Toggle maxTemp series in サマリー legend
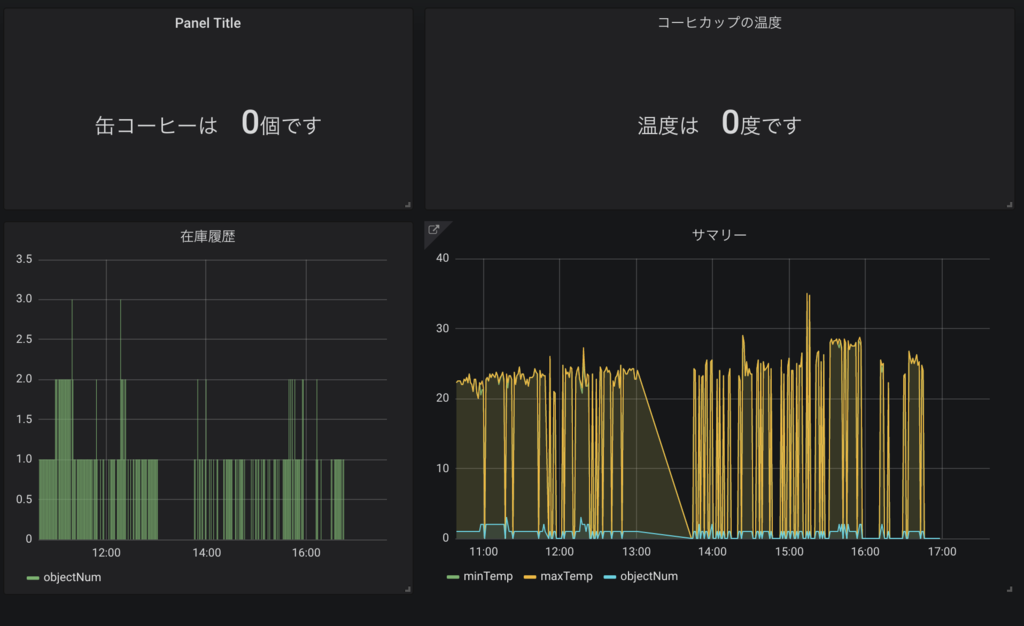The height and width of the screenshot is (626, 1024). click(x=566, y=576)
